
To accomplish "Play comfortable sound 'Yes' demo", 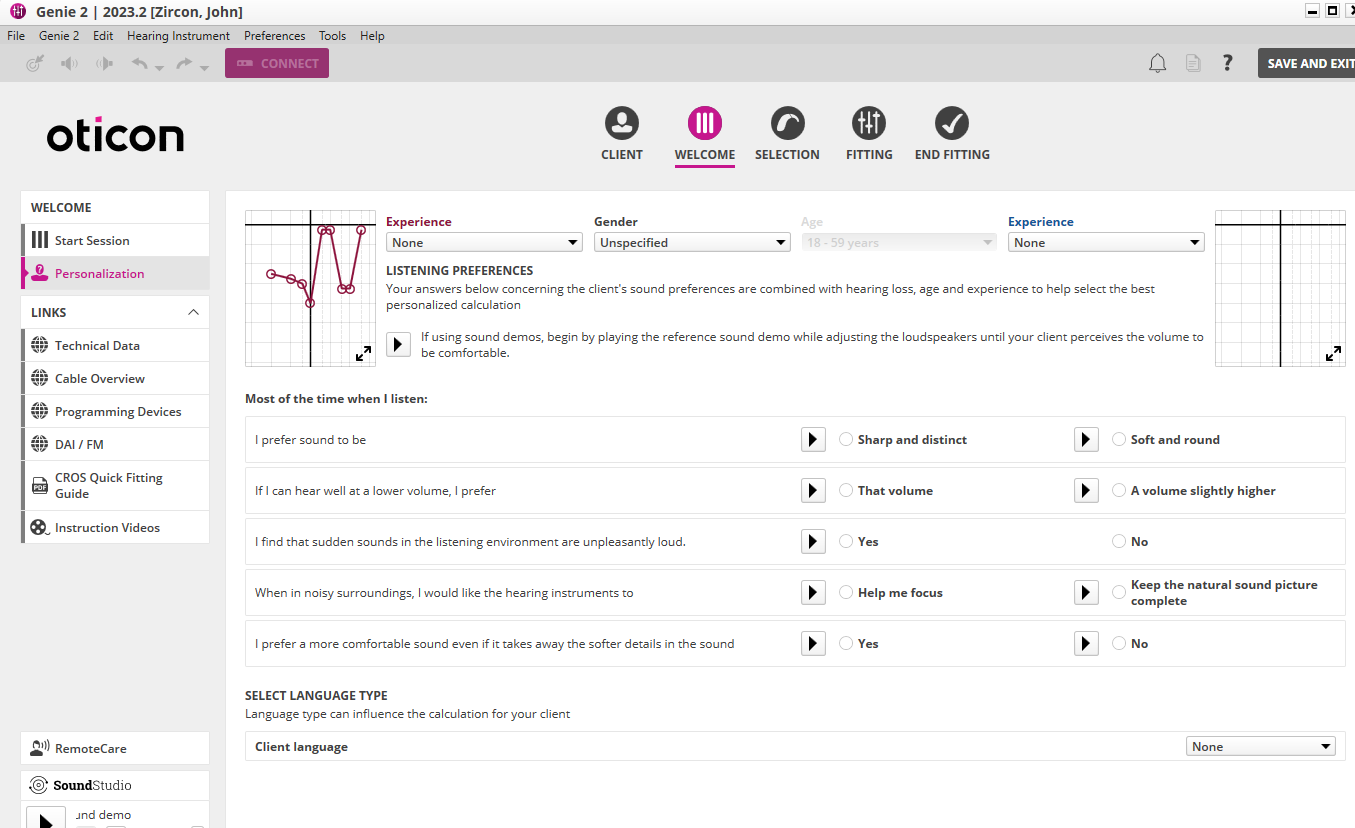I will [x=813, y=644].
